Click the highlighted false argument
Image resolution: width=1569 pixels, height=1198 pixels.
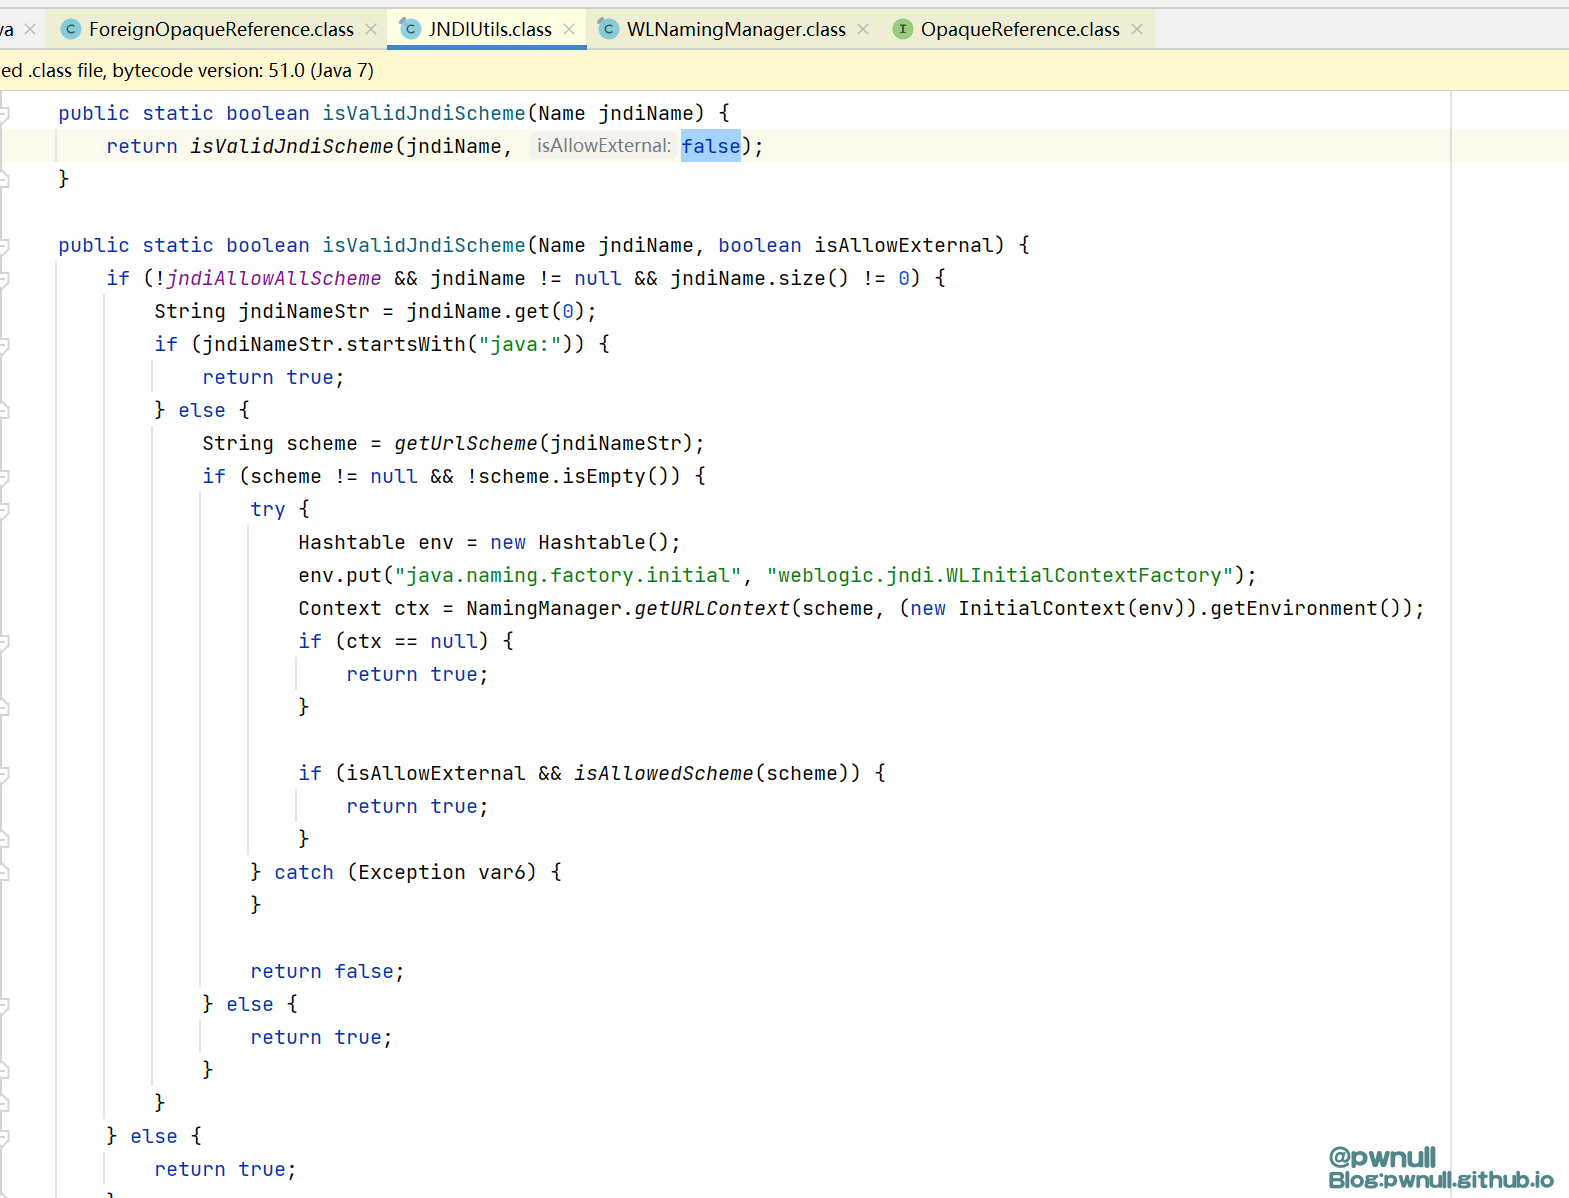[711, 146]
